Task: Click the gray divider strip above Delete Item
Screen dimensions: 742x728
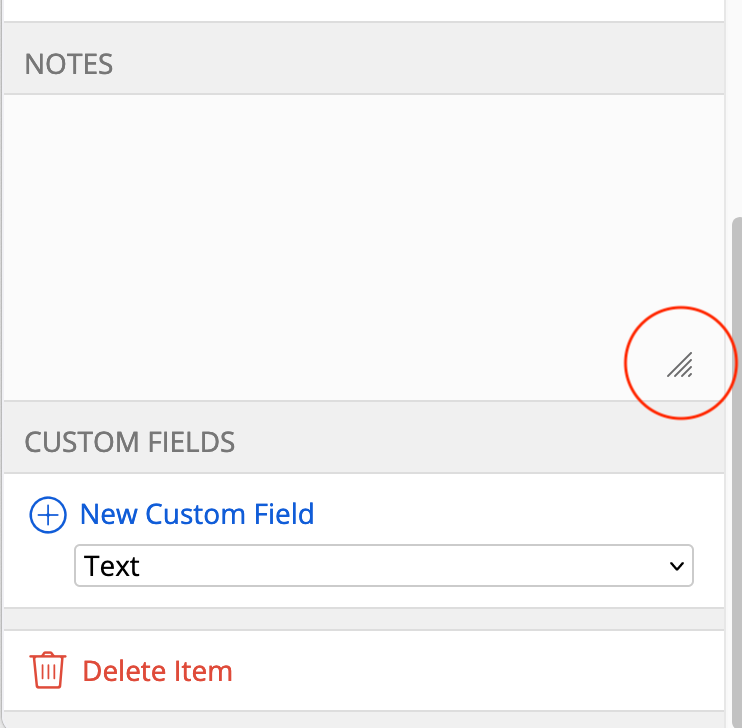Action: pos(362,619)
